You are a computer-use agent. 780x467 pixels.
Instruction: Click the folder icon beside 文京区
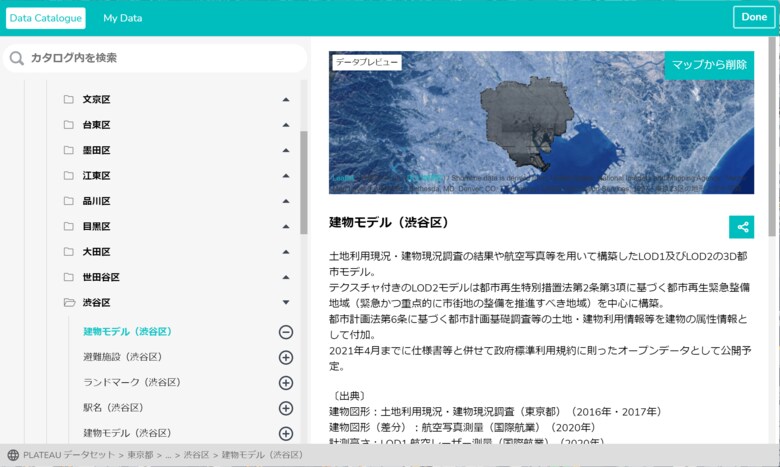coord(69,99)
